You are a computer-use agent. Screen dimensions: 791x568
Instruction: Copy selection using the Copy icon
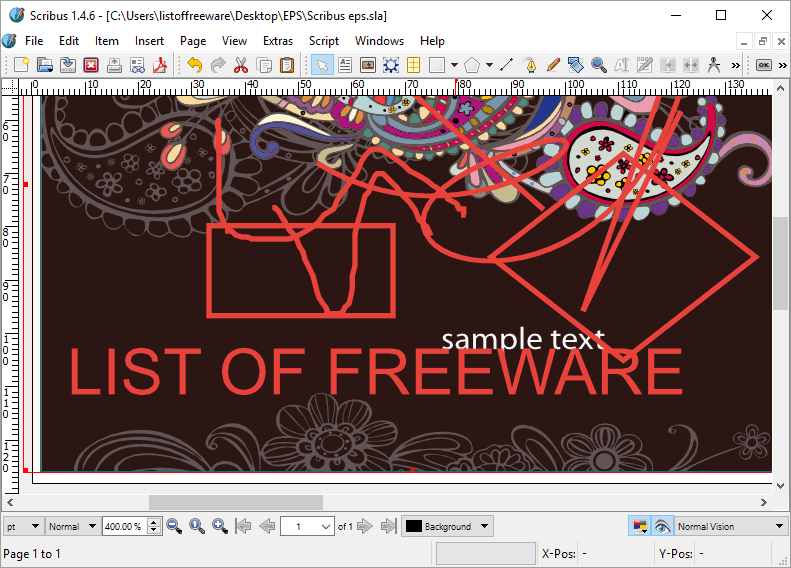264,65
